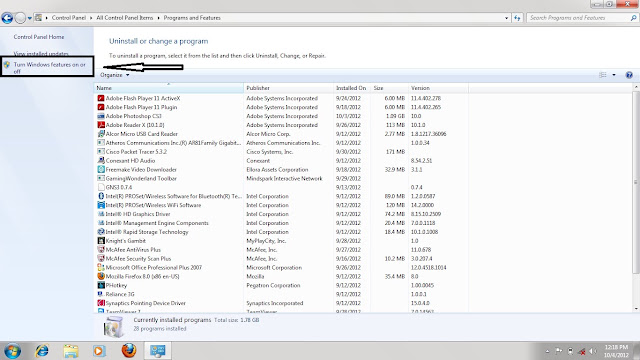Click the Control Panel address bar icon

[x=38, y=18]
